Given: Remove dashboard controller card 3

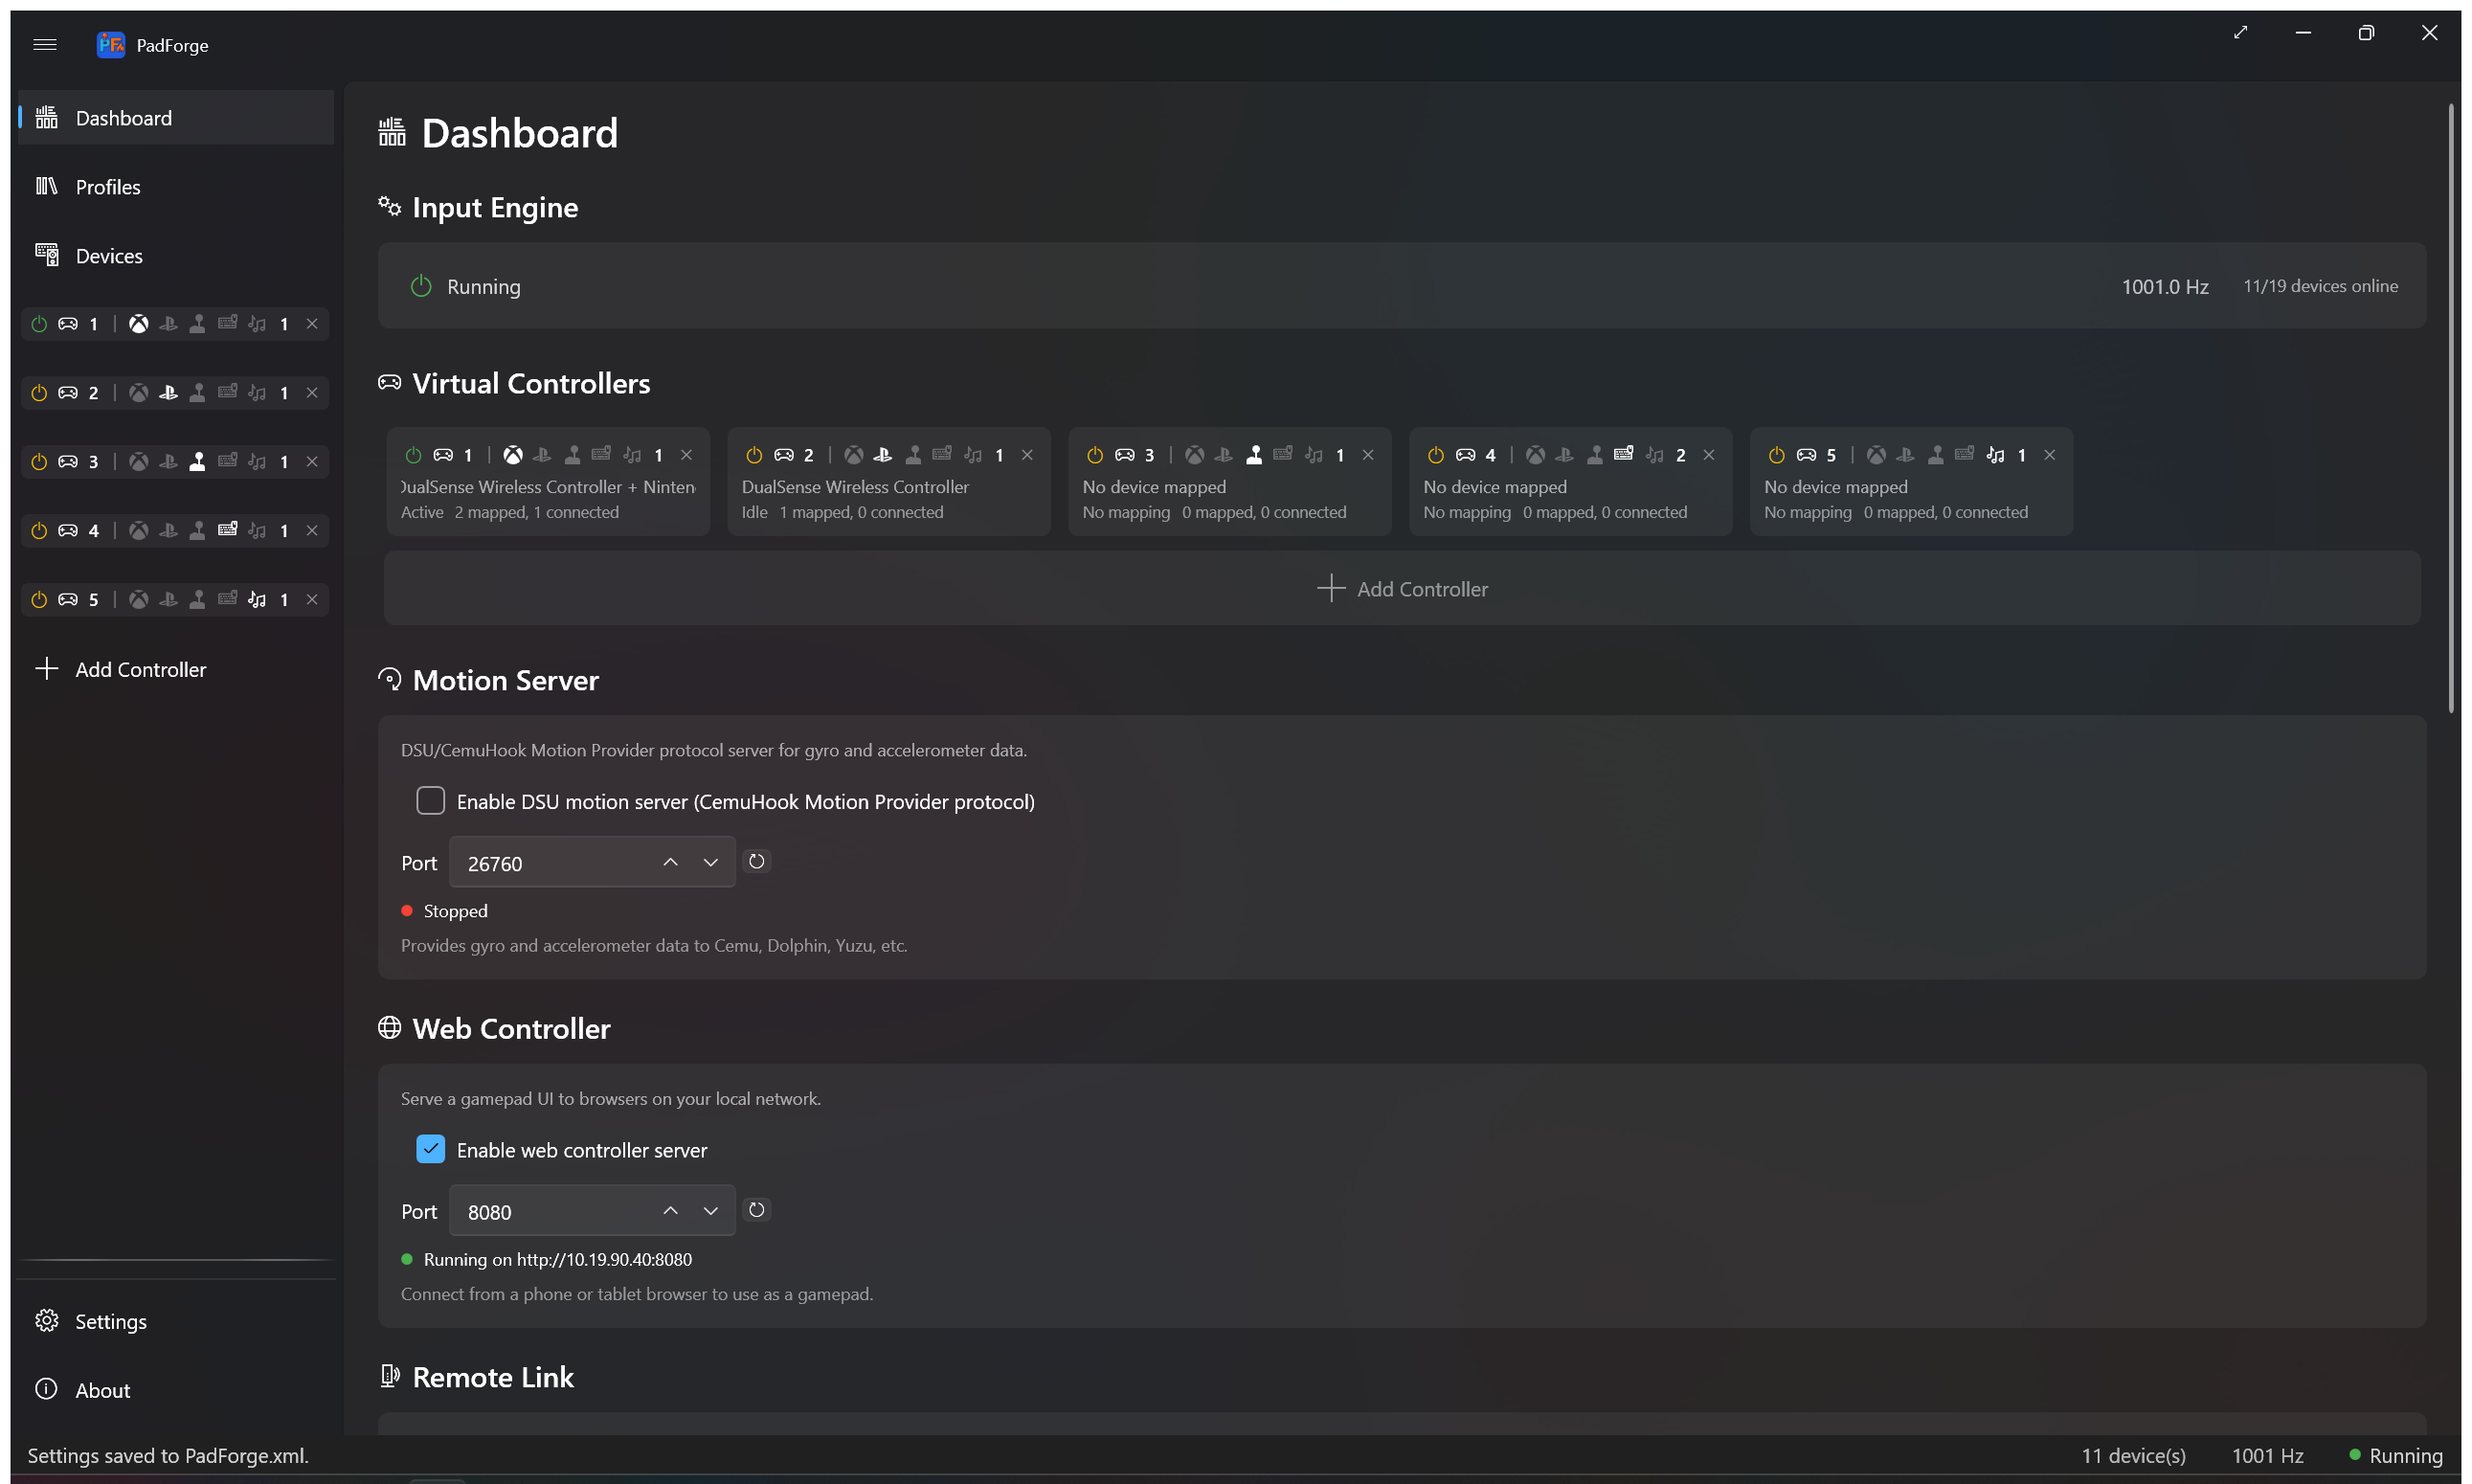Looking at the screenshot, I should 1368,455.
